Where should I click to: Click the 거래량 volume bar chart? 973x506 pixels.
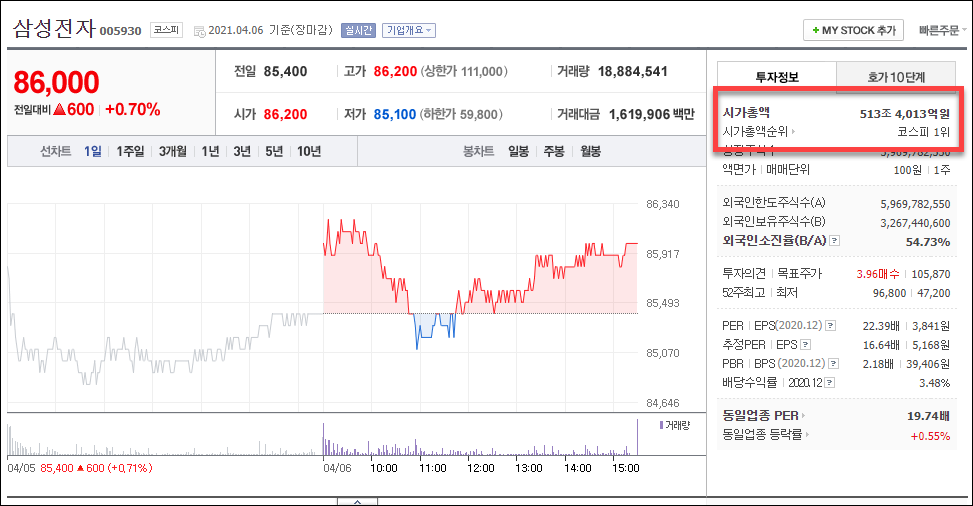pos(323,438)
